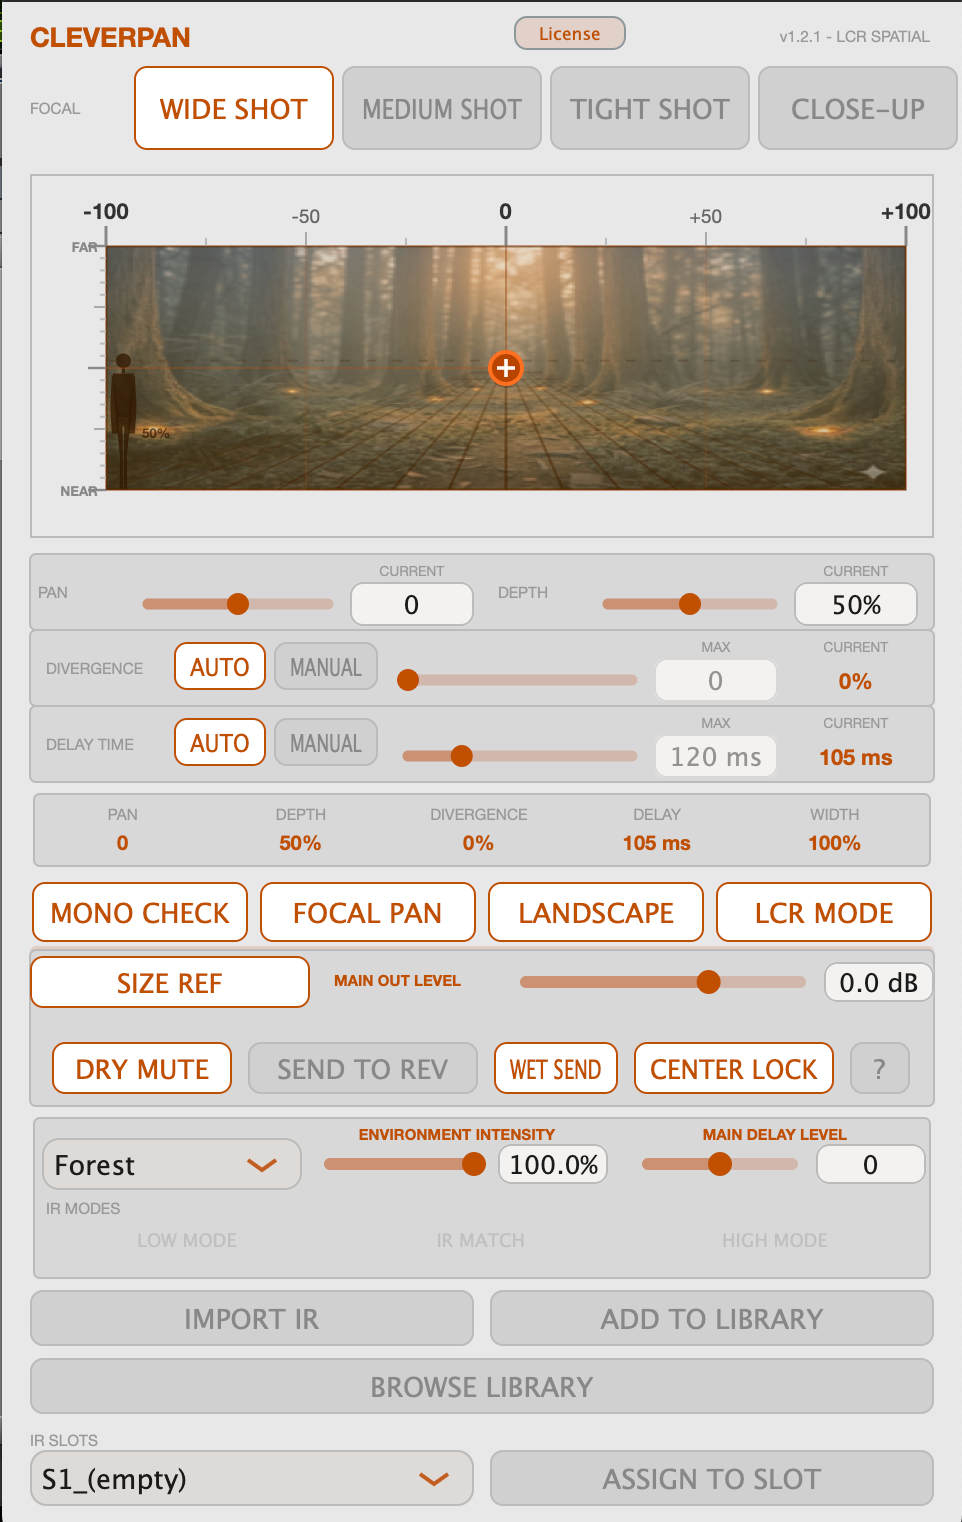Screen dimensions: 962x1522
Task: Click the Main Out Level 0.0 dB field
Action: point(878,982)
